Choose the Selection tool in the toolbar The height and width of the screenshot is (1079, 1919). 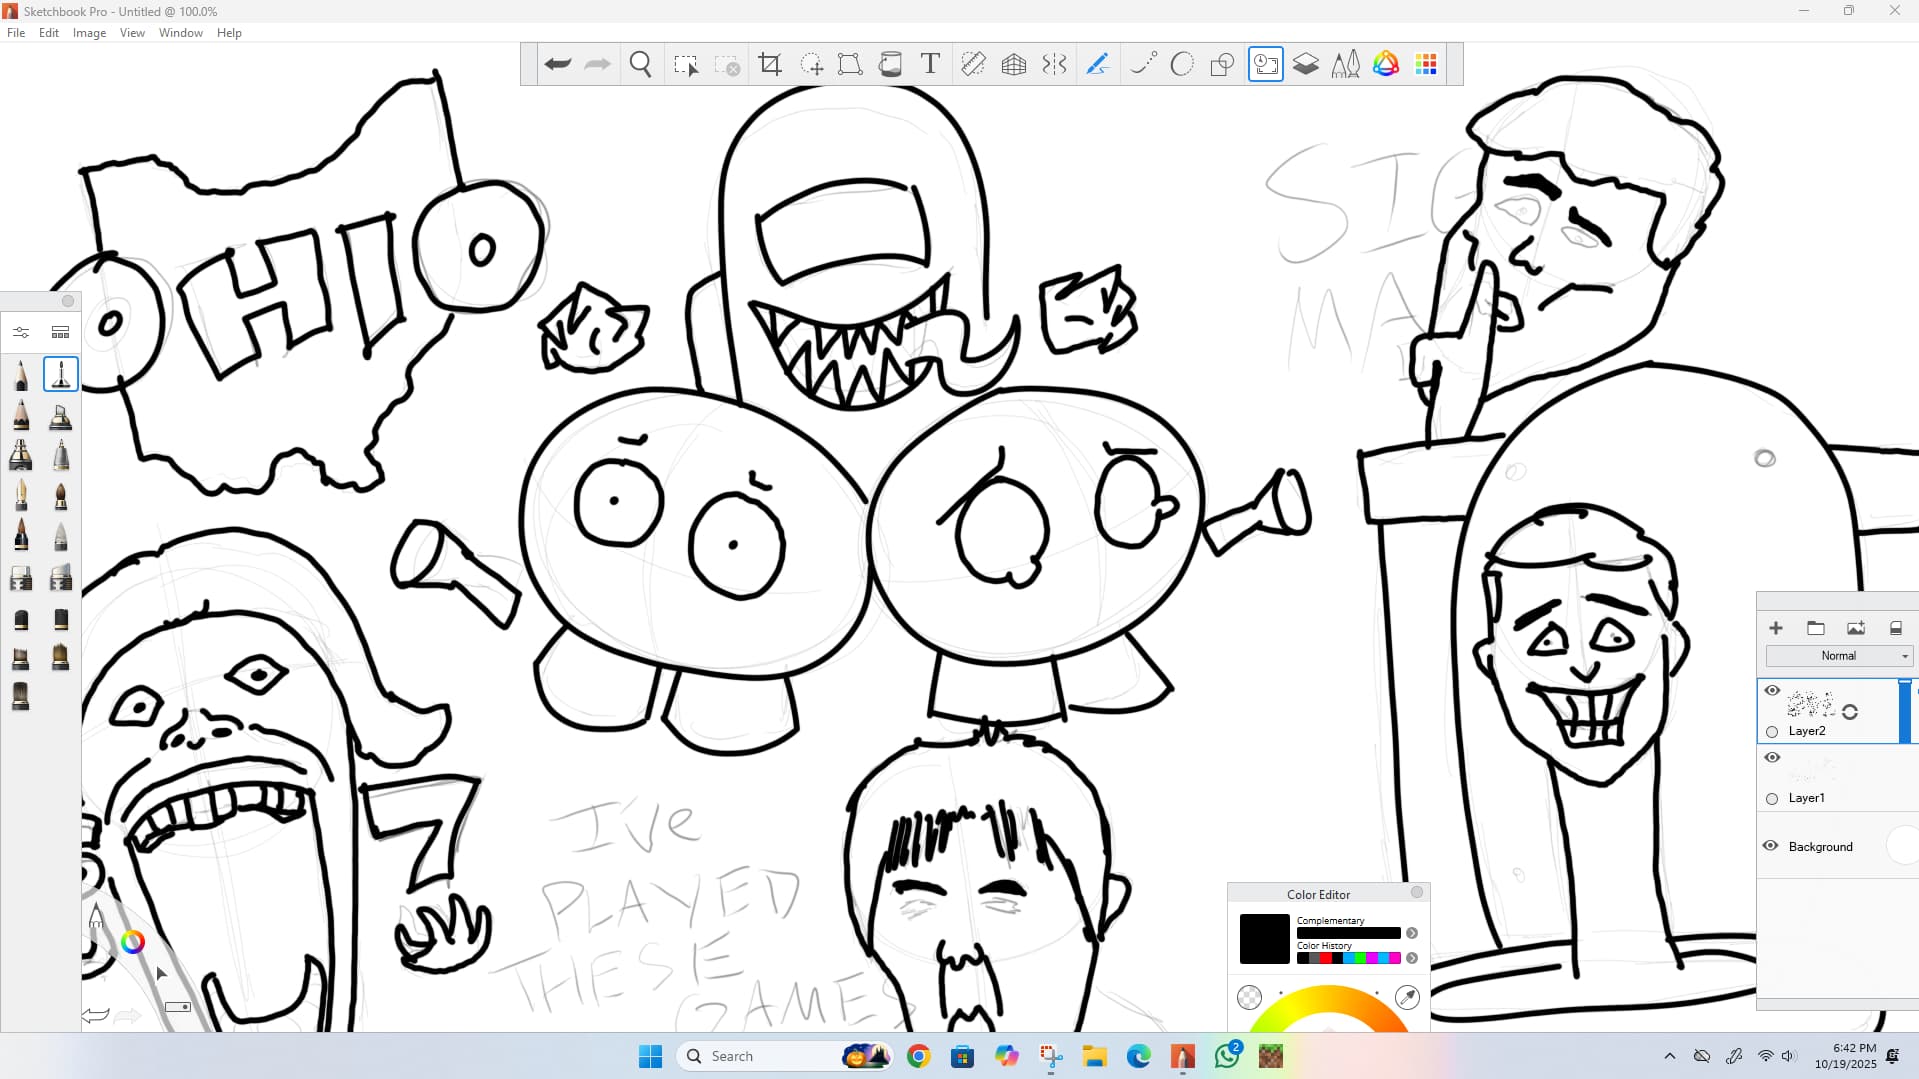pyautogui.click(x=686, y=65)
